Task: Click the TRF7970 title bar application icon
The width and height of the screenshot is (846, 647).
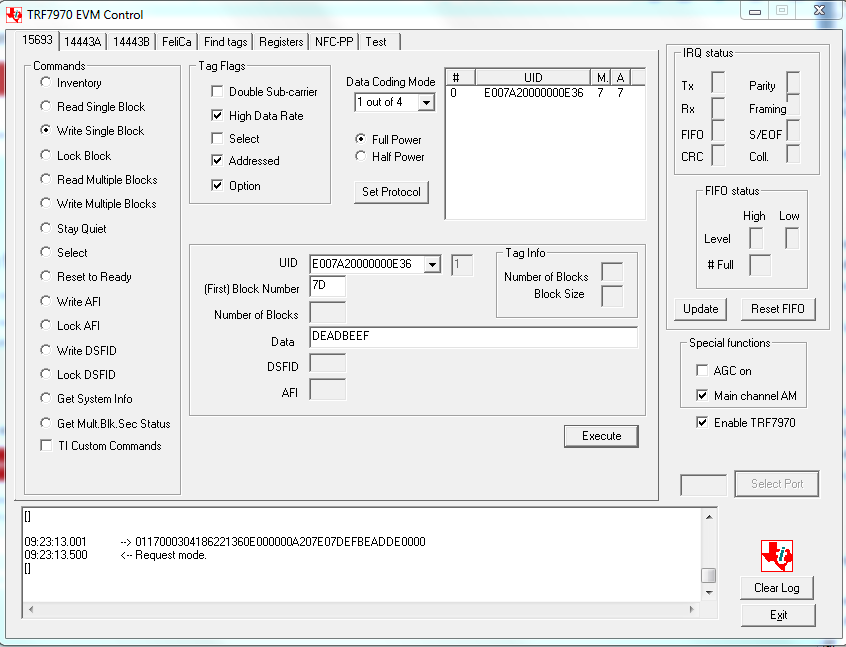Action: tap(13, 15)
